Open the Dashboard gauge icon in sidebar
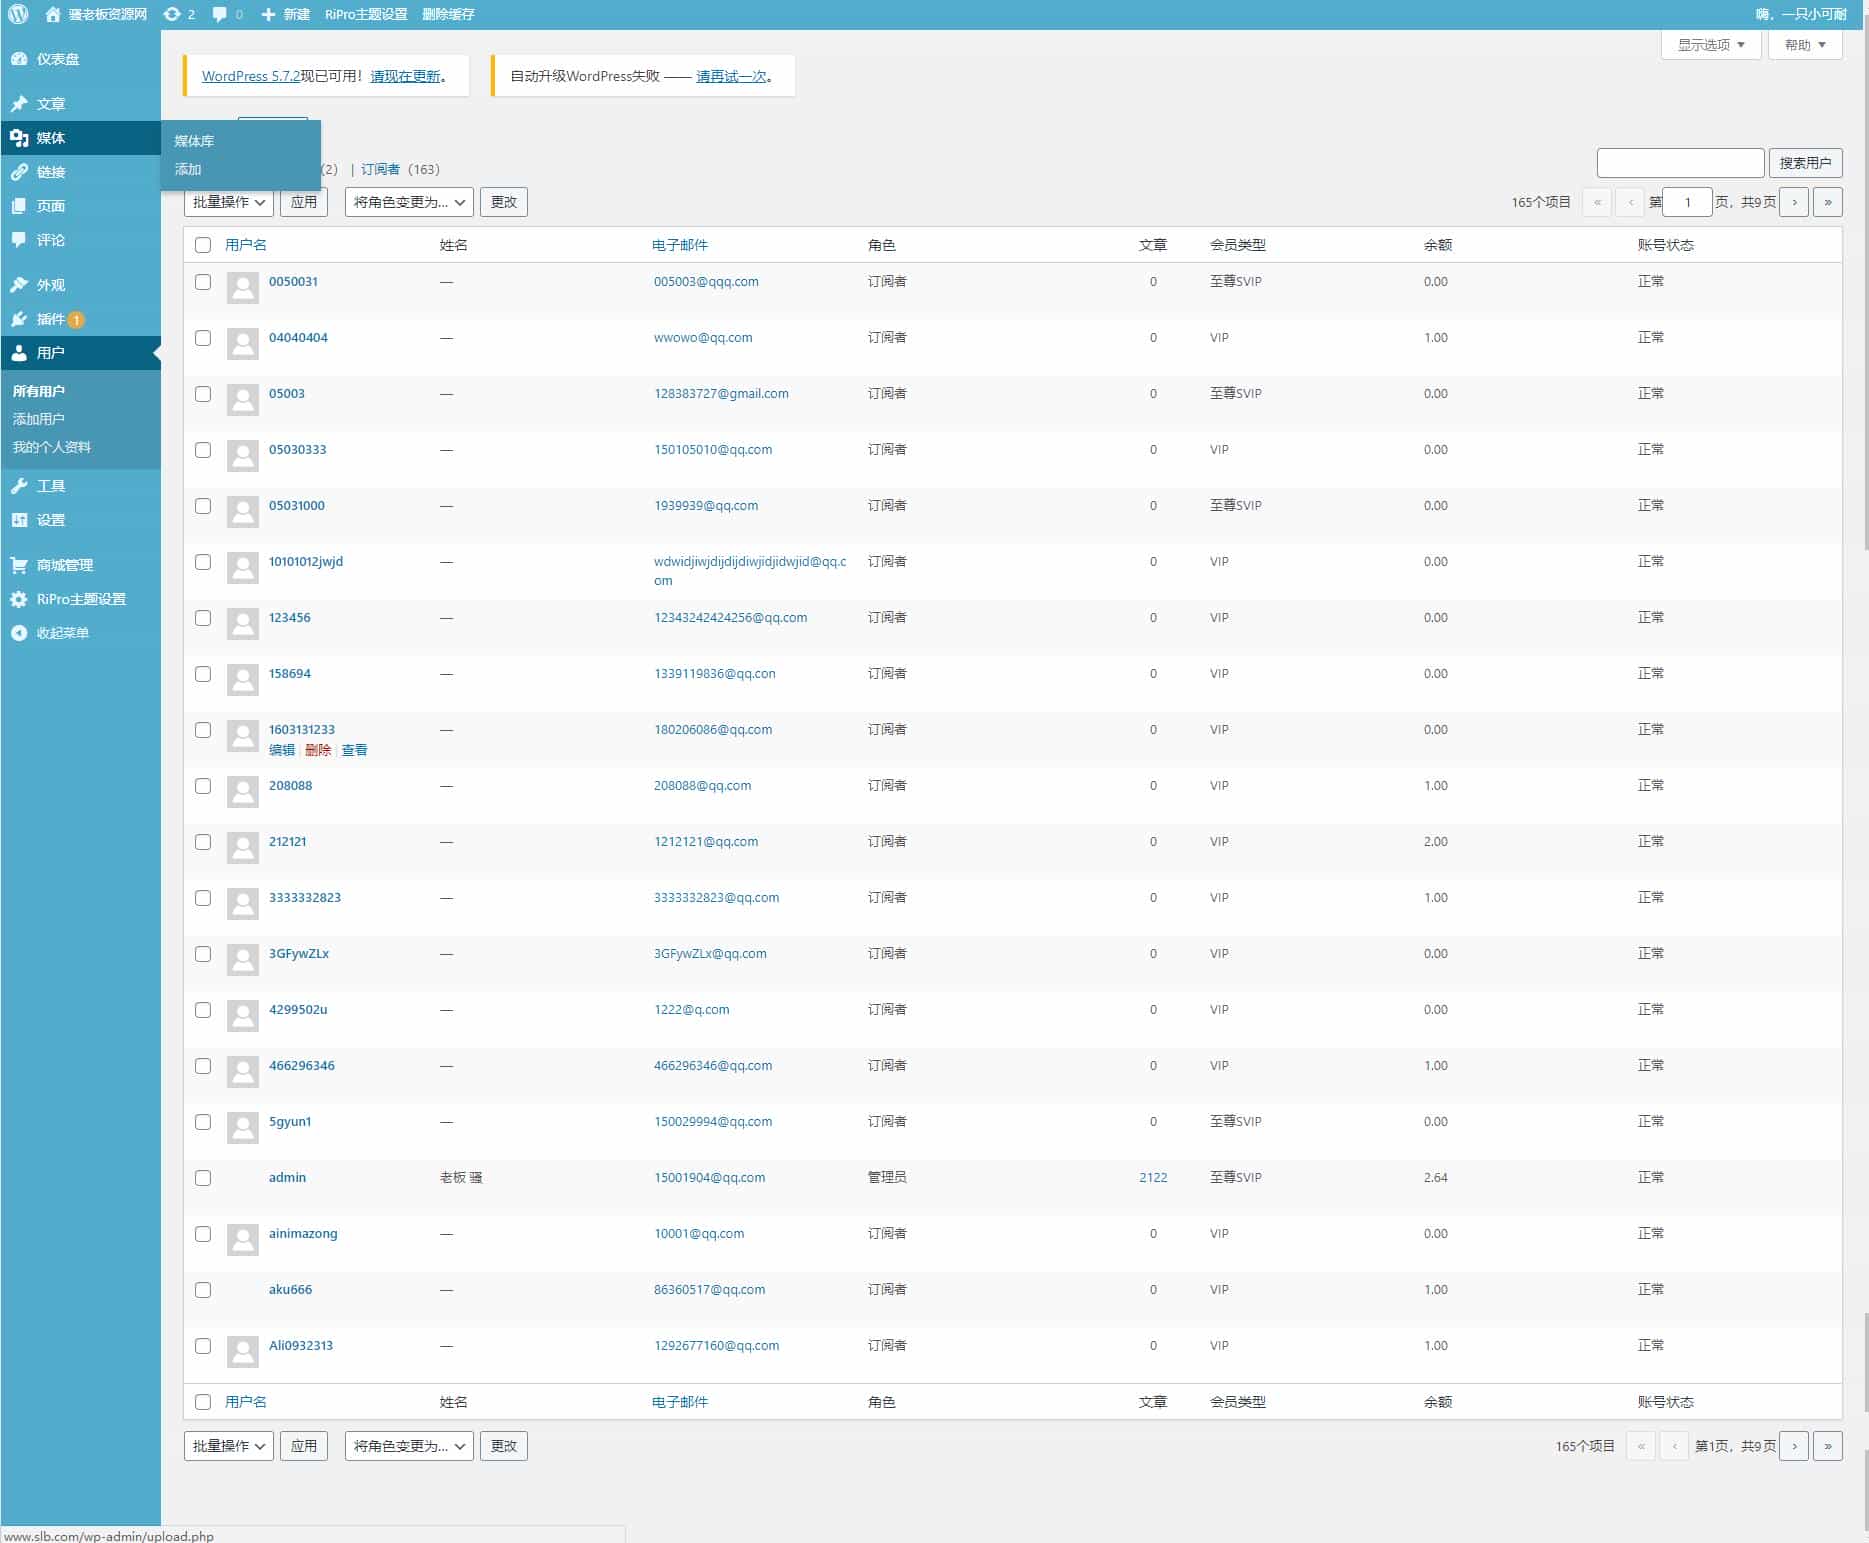 (x=19, y=59)
